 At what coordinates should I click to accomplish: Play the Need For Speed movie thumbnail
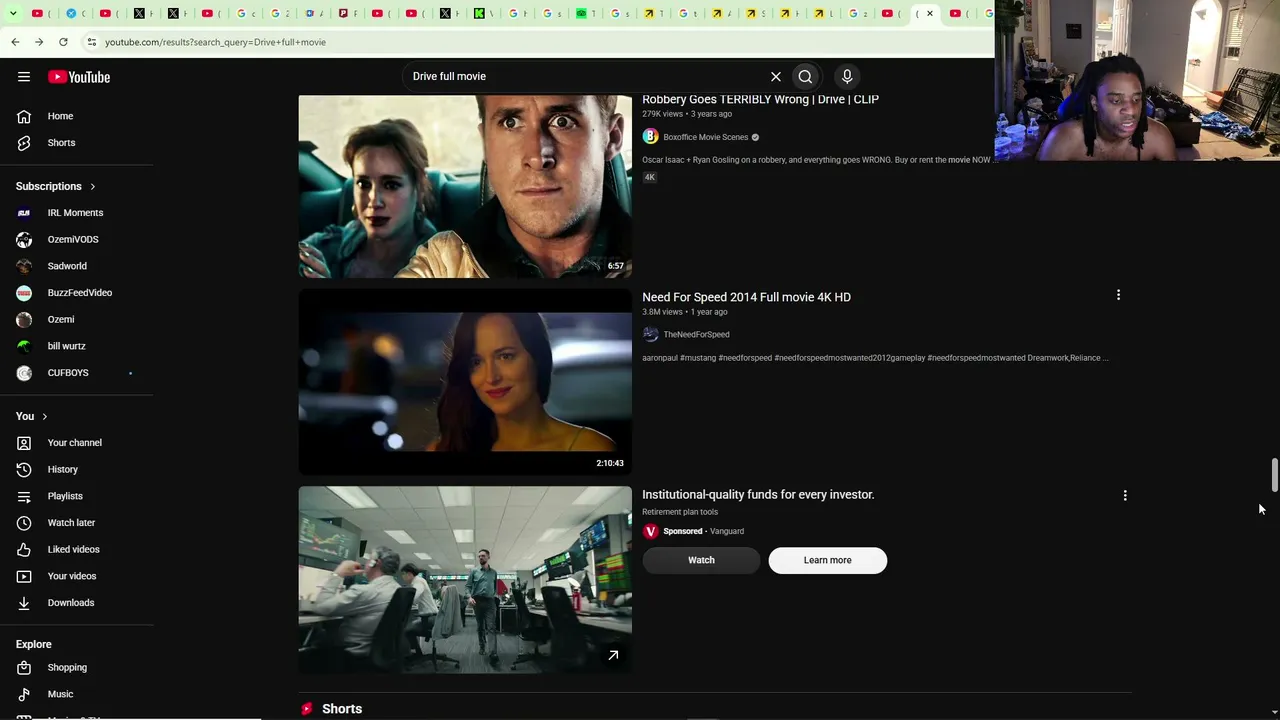pyautogui.click(x=465, y=382)
